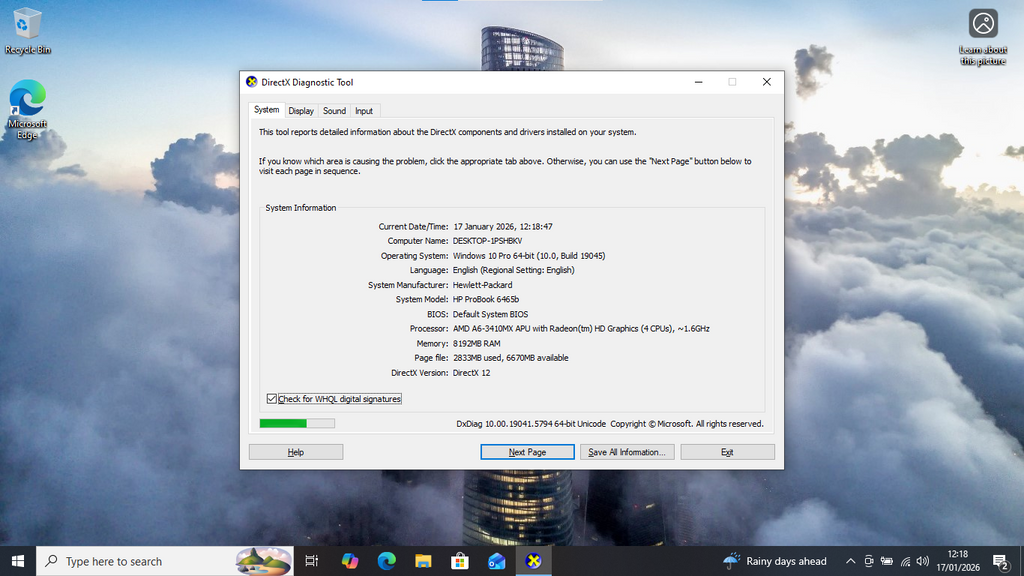Uncheck 'Check for WHQL digital signatures'
The width and height of the screenshot is (1024, 576).
coord(272,399)
